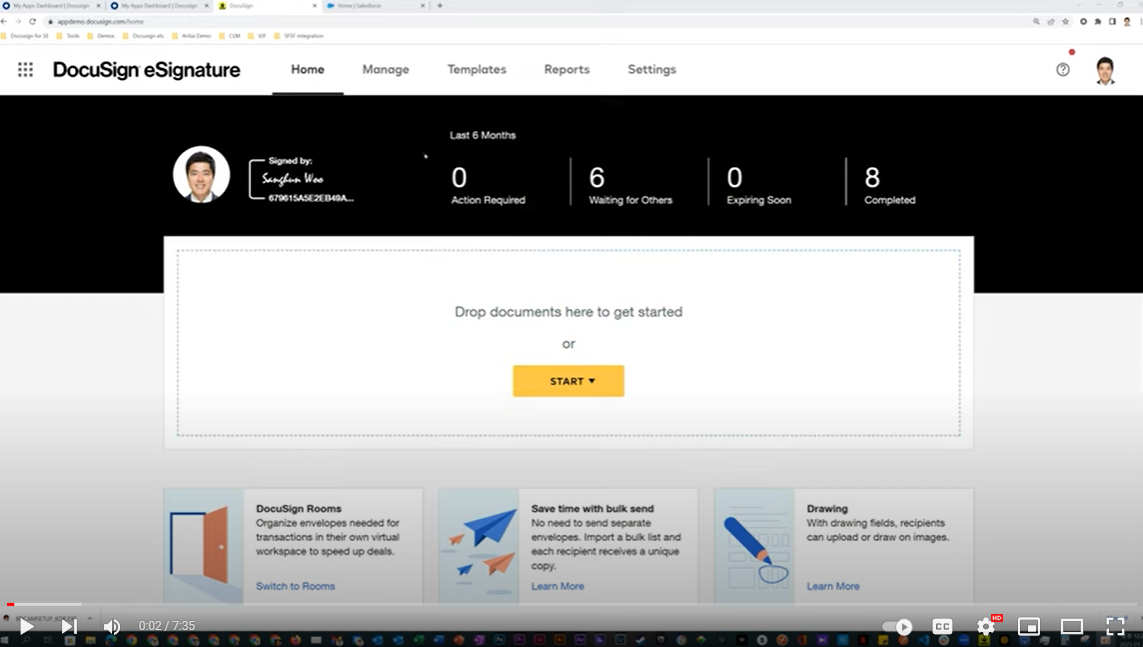Skip to the next video
1143x647 pixels.
(69, 627)
